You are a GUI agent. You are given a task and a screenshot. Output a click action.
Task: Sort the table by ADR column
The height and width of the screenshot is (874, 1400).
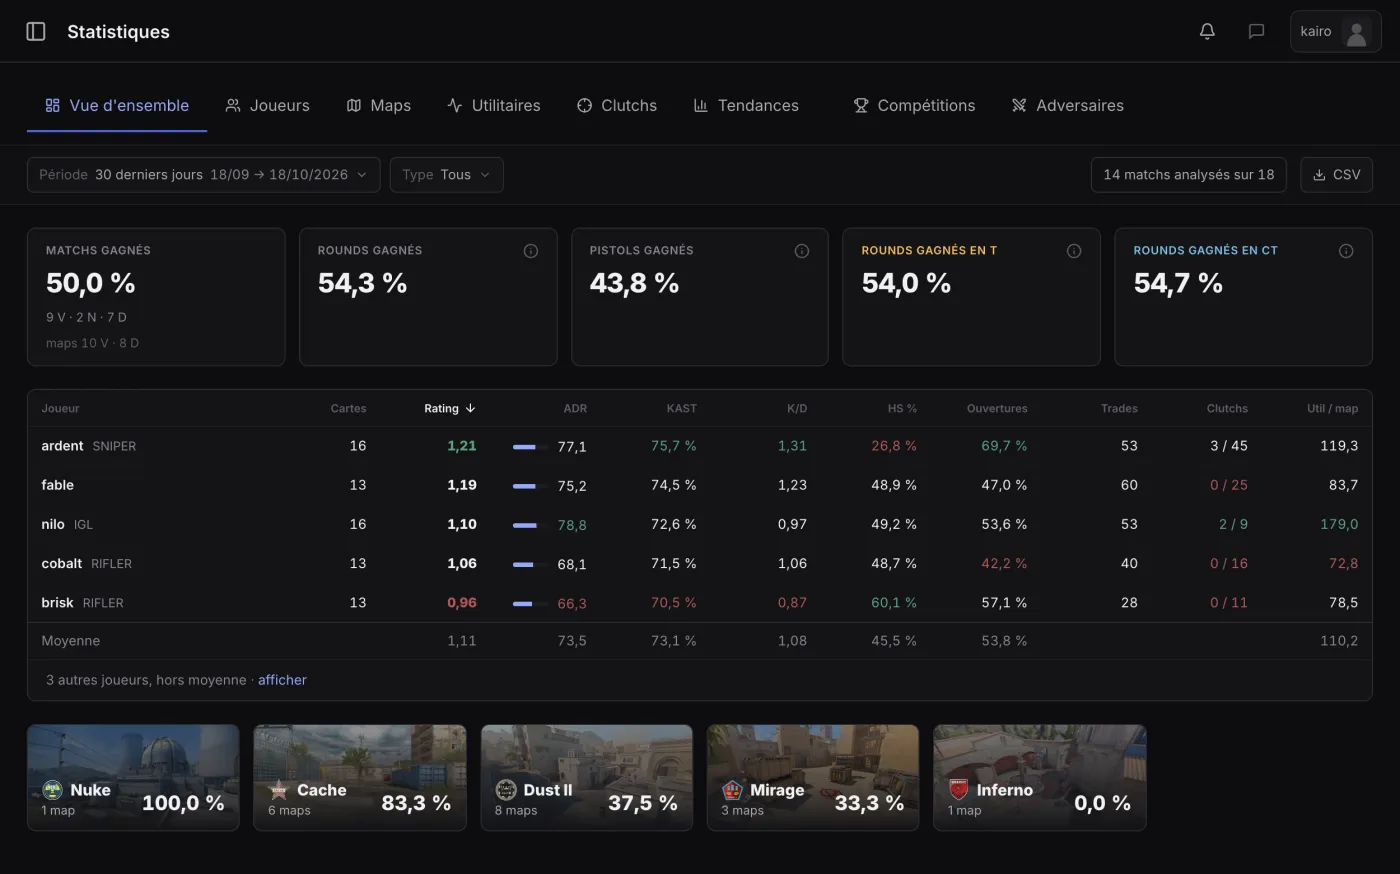coord(575,408)
